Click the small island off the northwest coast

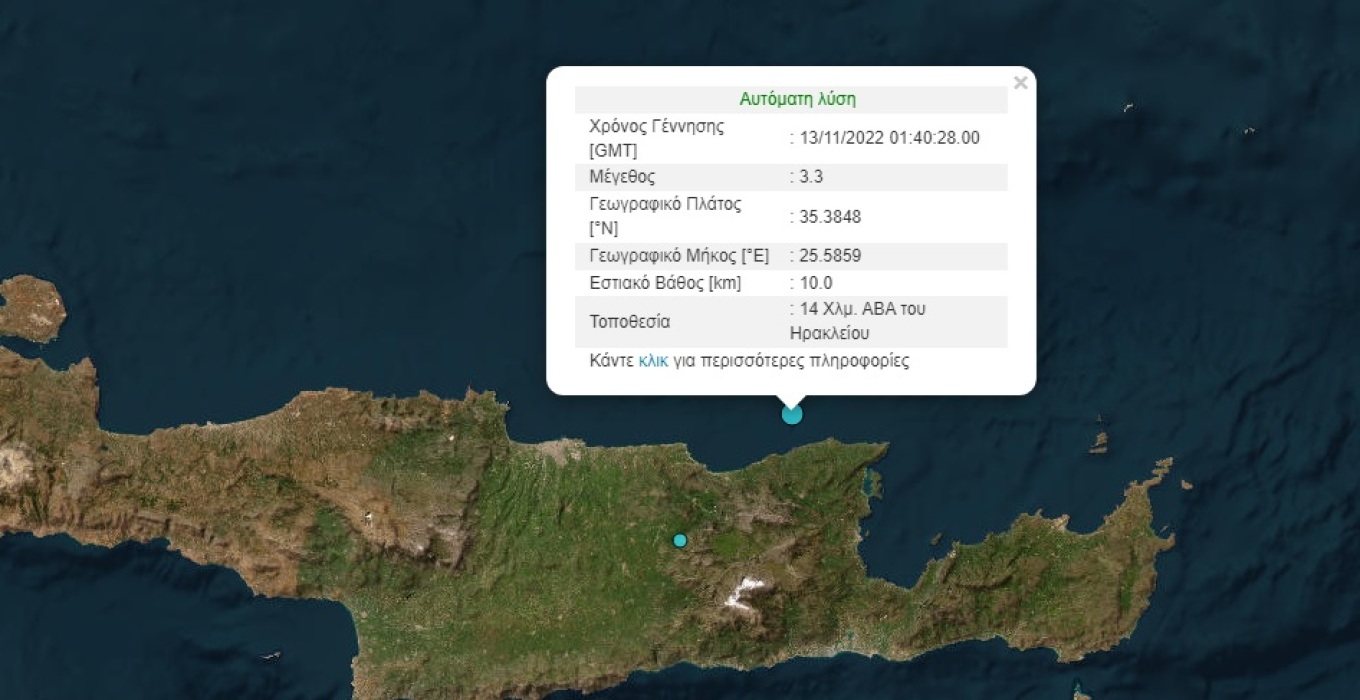point(30,308)
